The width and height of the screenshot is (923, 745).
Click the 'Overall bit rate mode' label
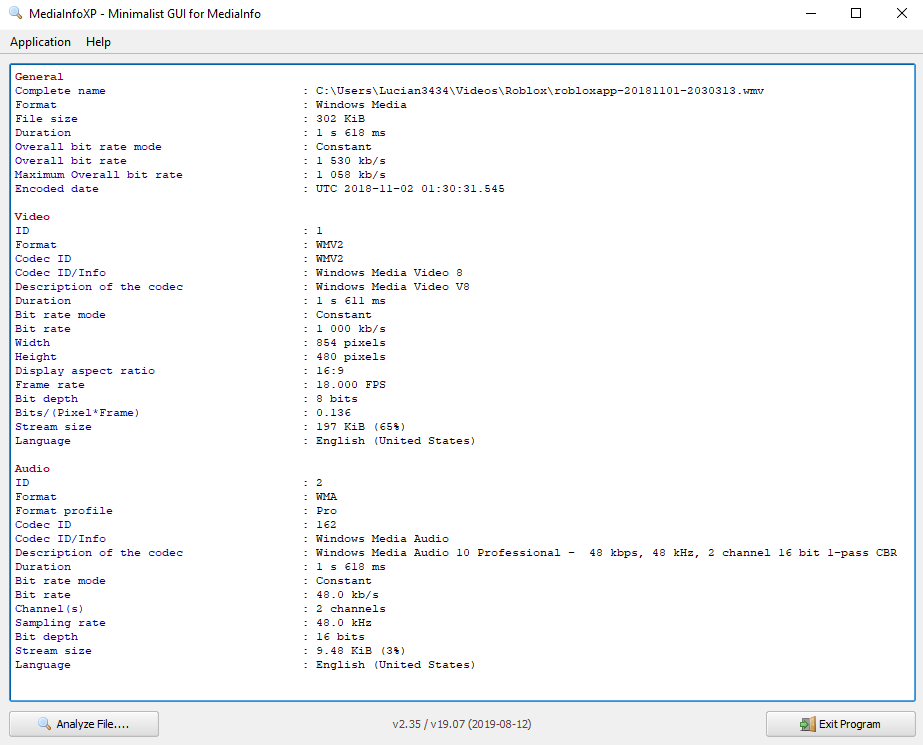(x=88, y=147)
